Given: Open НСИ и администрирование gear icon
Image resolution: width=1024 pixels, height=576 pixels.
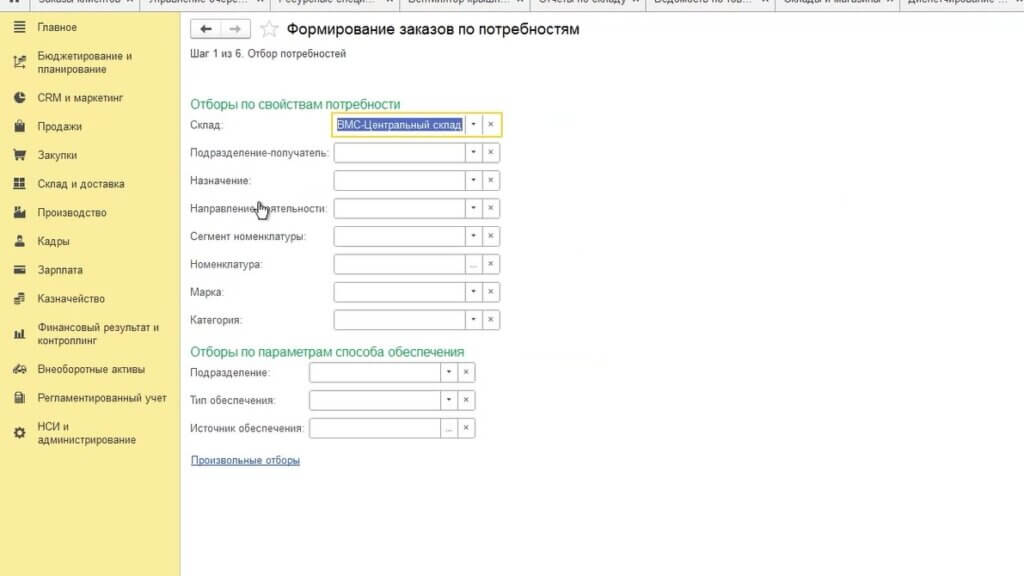Looking at the screenshot, I should pyautogui.click(x=19, y=433).
